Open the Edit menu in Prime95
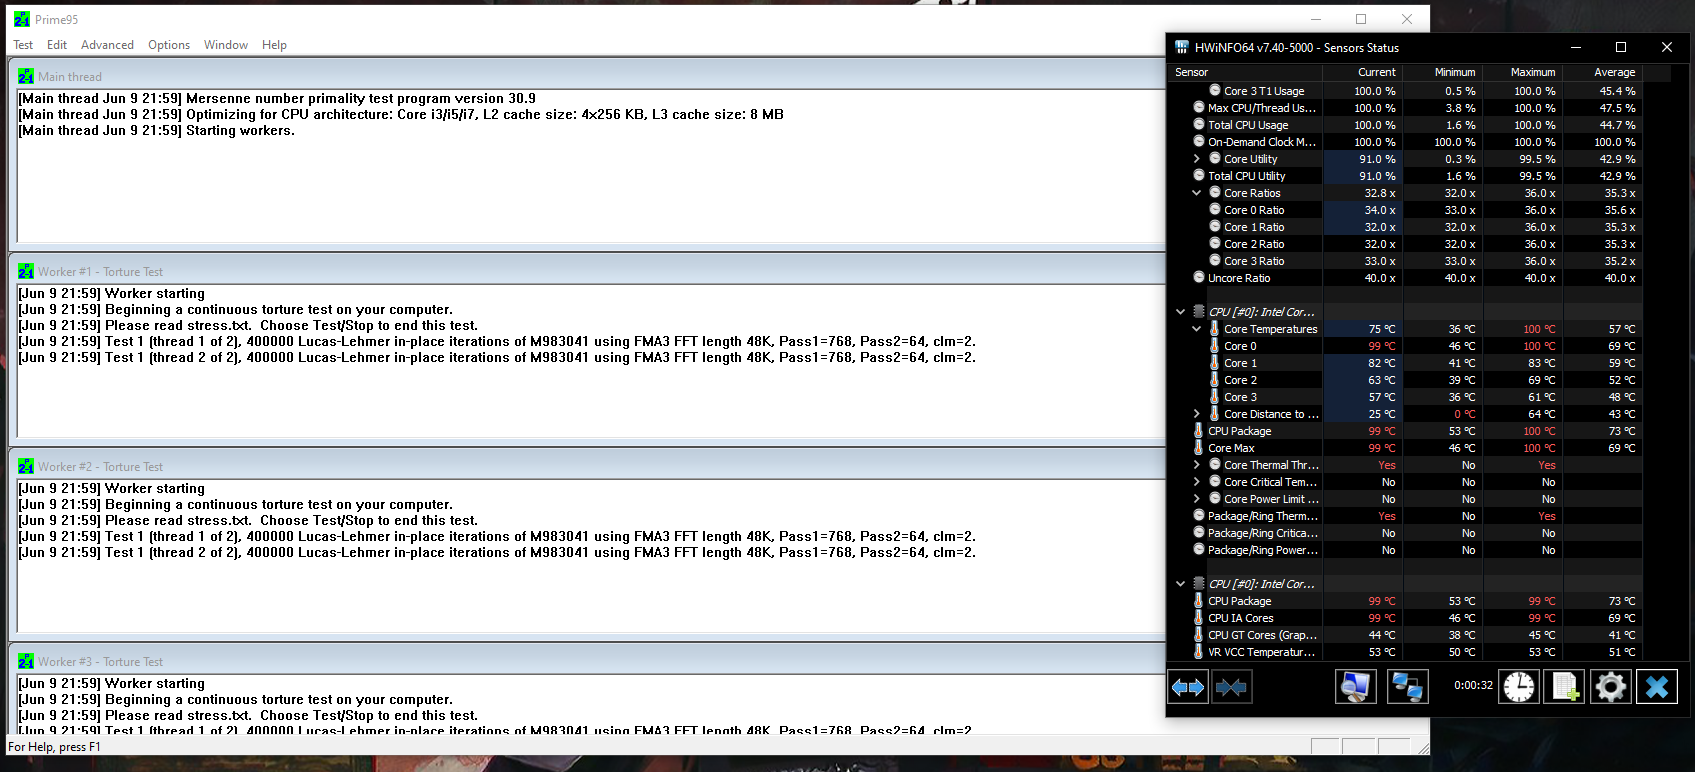Image resolution: width=1695 pixels, height=772 pixels. pyautogui.click(x=57, y=45)
